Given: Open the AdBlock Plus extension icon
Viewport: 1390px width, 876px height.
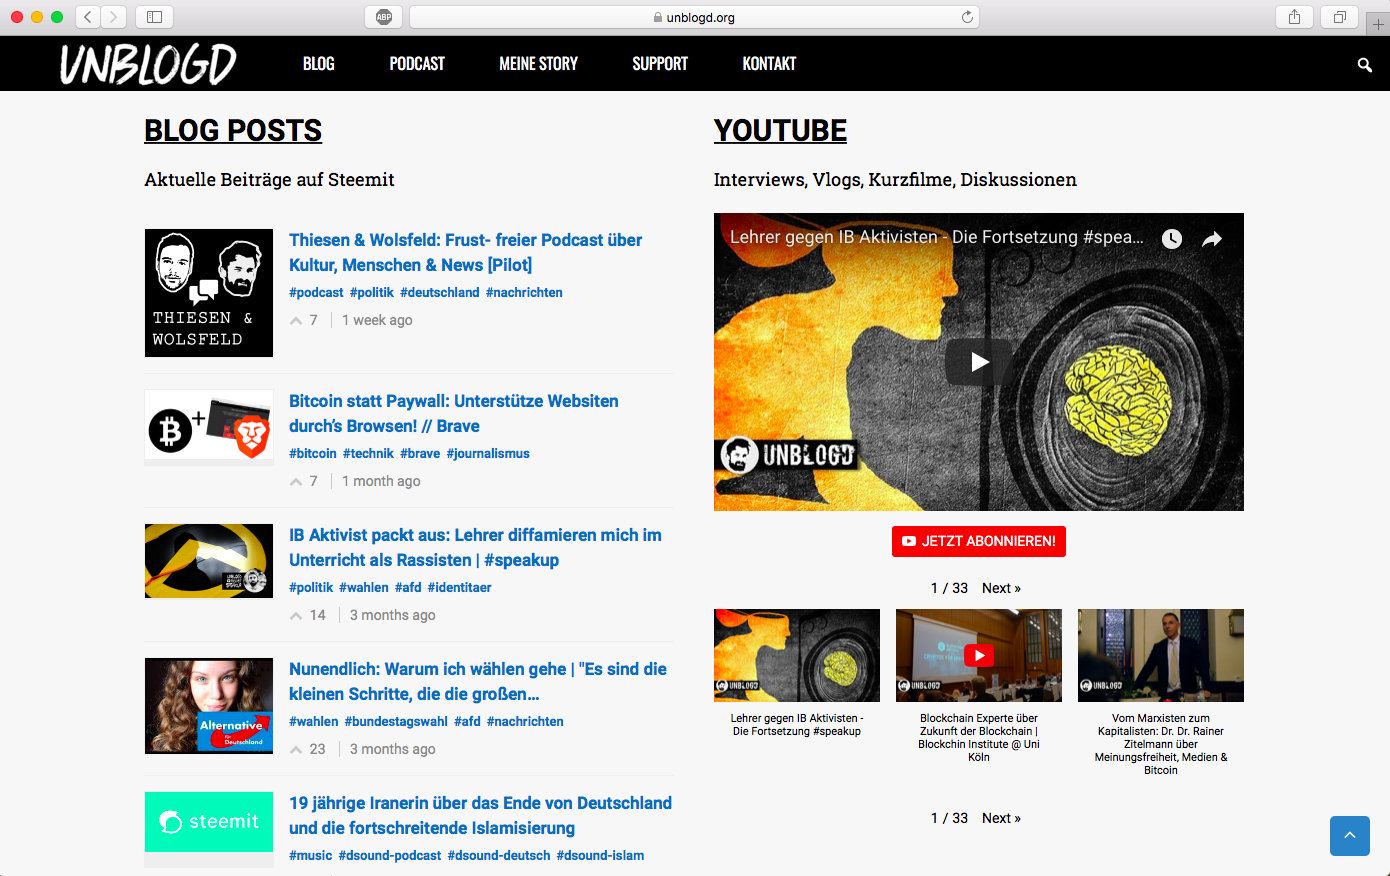Looking at the screenshot, I should point(384,17).
